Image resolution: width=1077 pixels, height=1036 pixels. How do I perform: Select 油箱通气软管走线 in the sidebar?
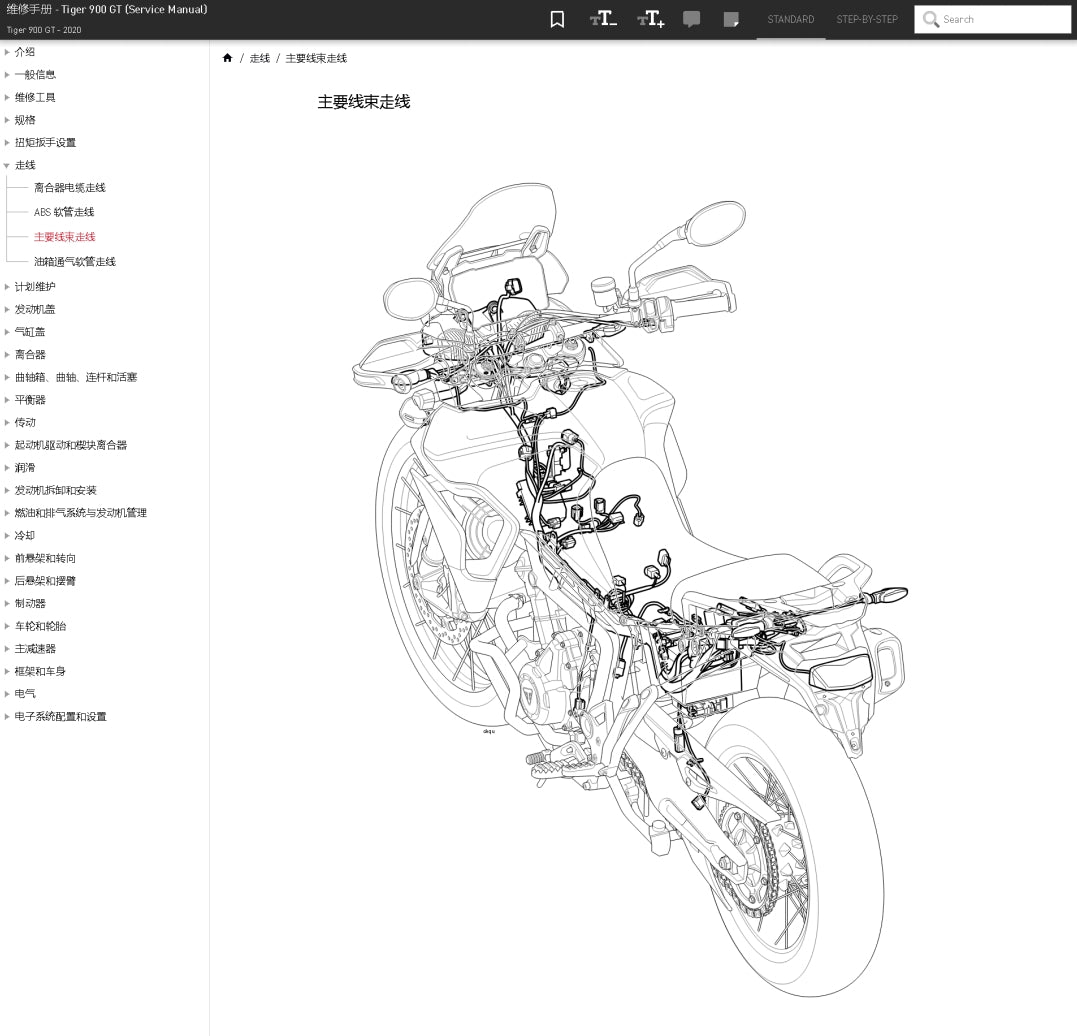(75, 261)
